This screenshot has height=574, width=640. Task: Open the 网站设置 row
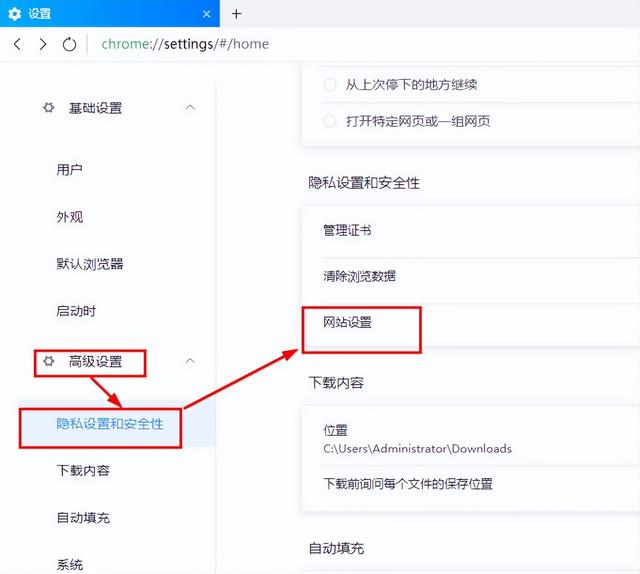click(x=471, y=323)
